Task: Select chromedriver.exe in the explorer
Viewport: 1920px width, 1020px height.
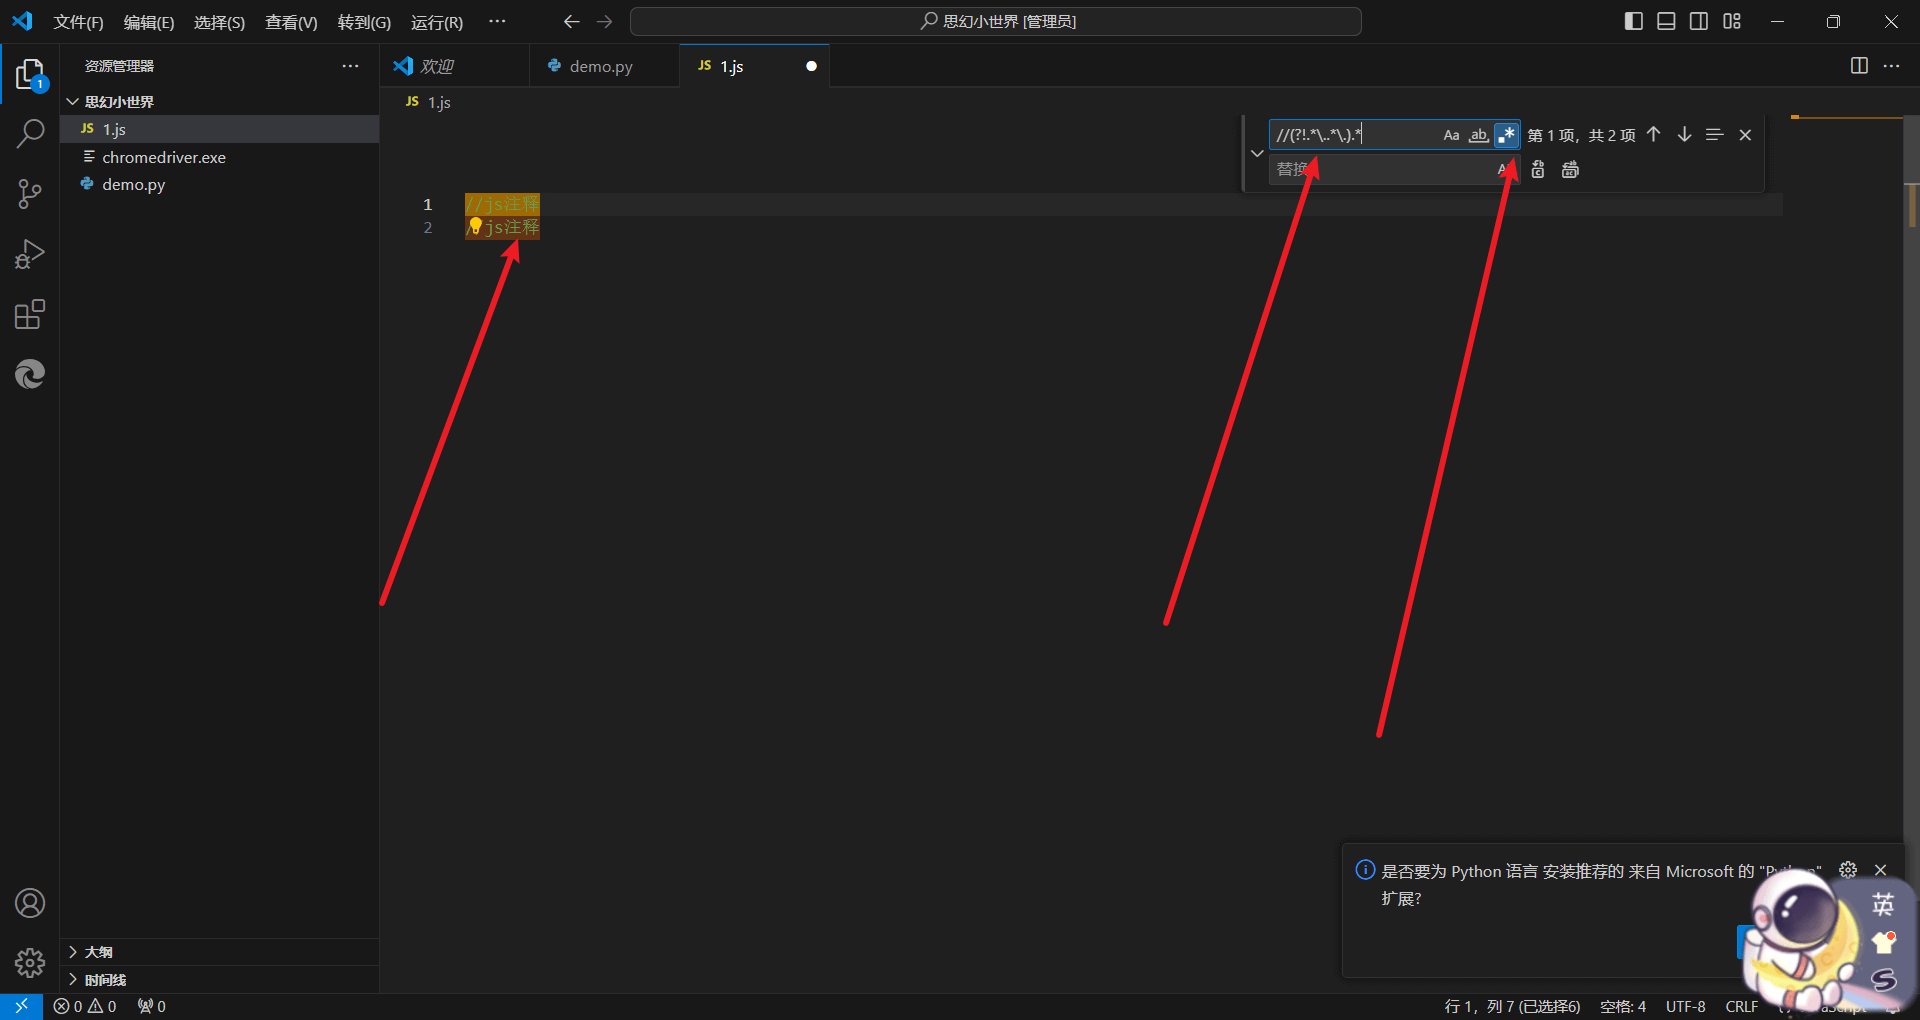Action: 164,157
